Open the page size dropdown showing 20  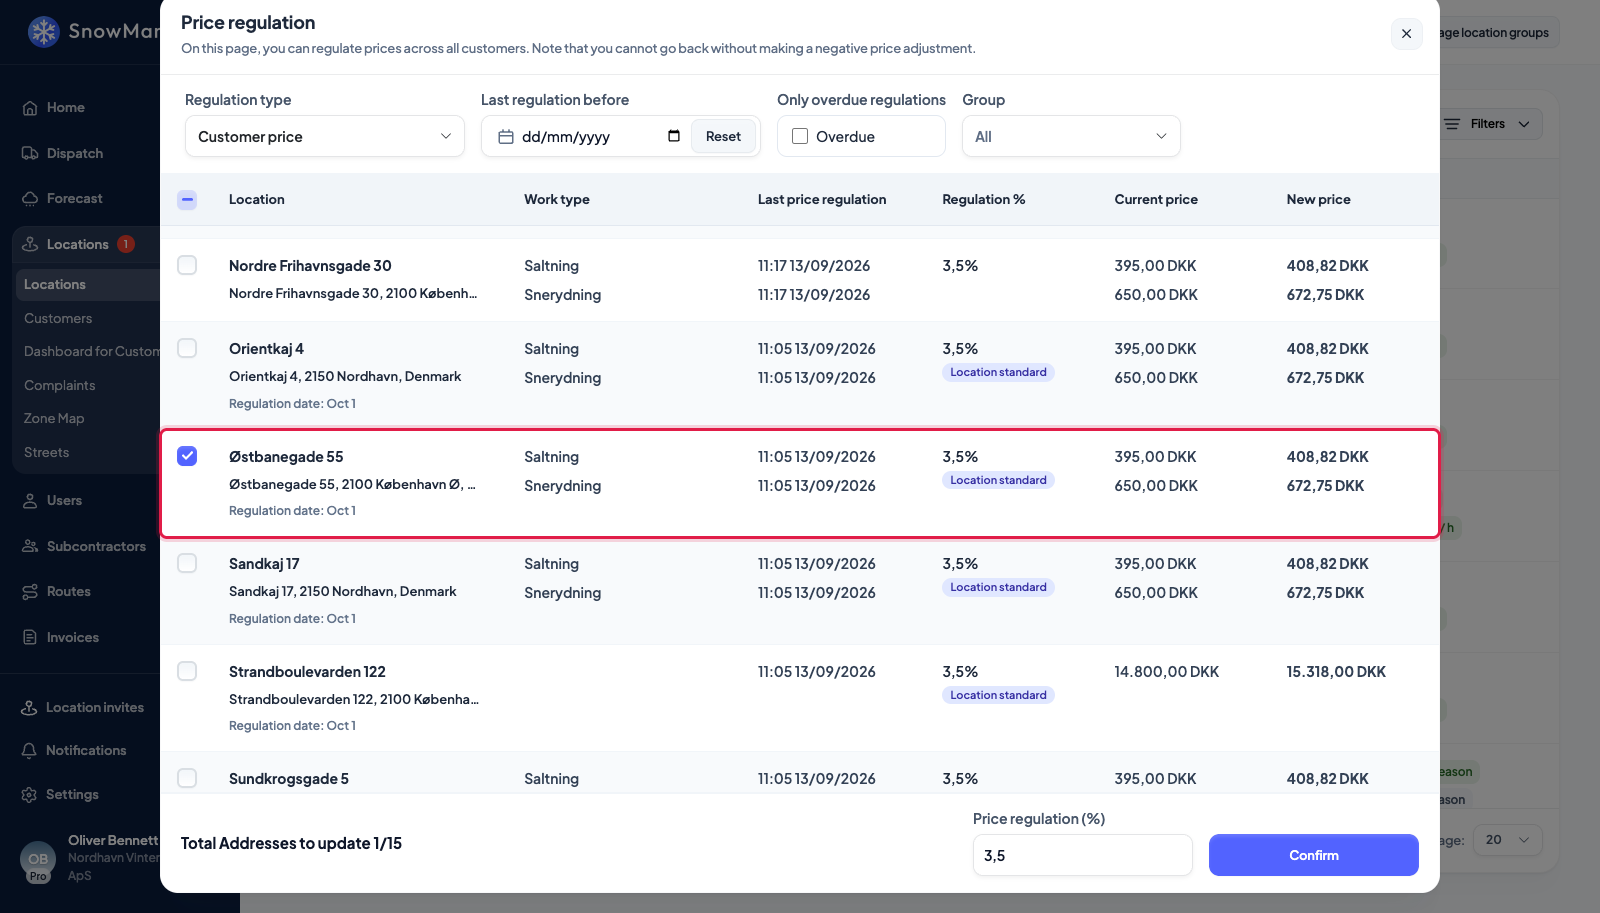(1508, 840)
